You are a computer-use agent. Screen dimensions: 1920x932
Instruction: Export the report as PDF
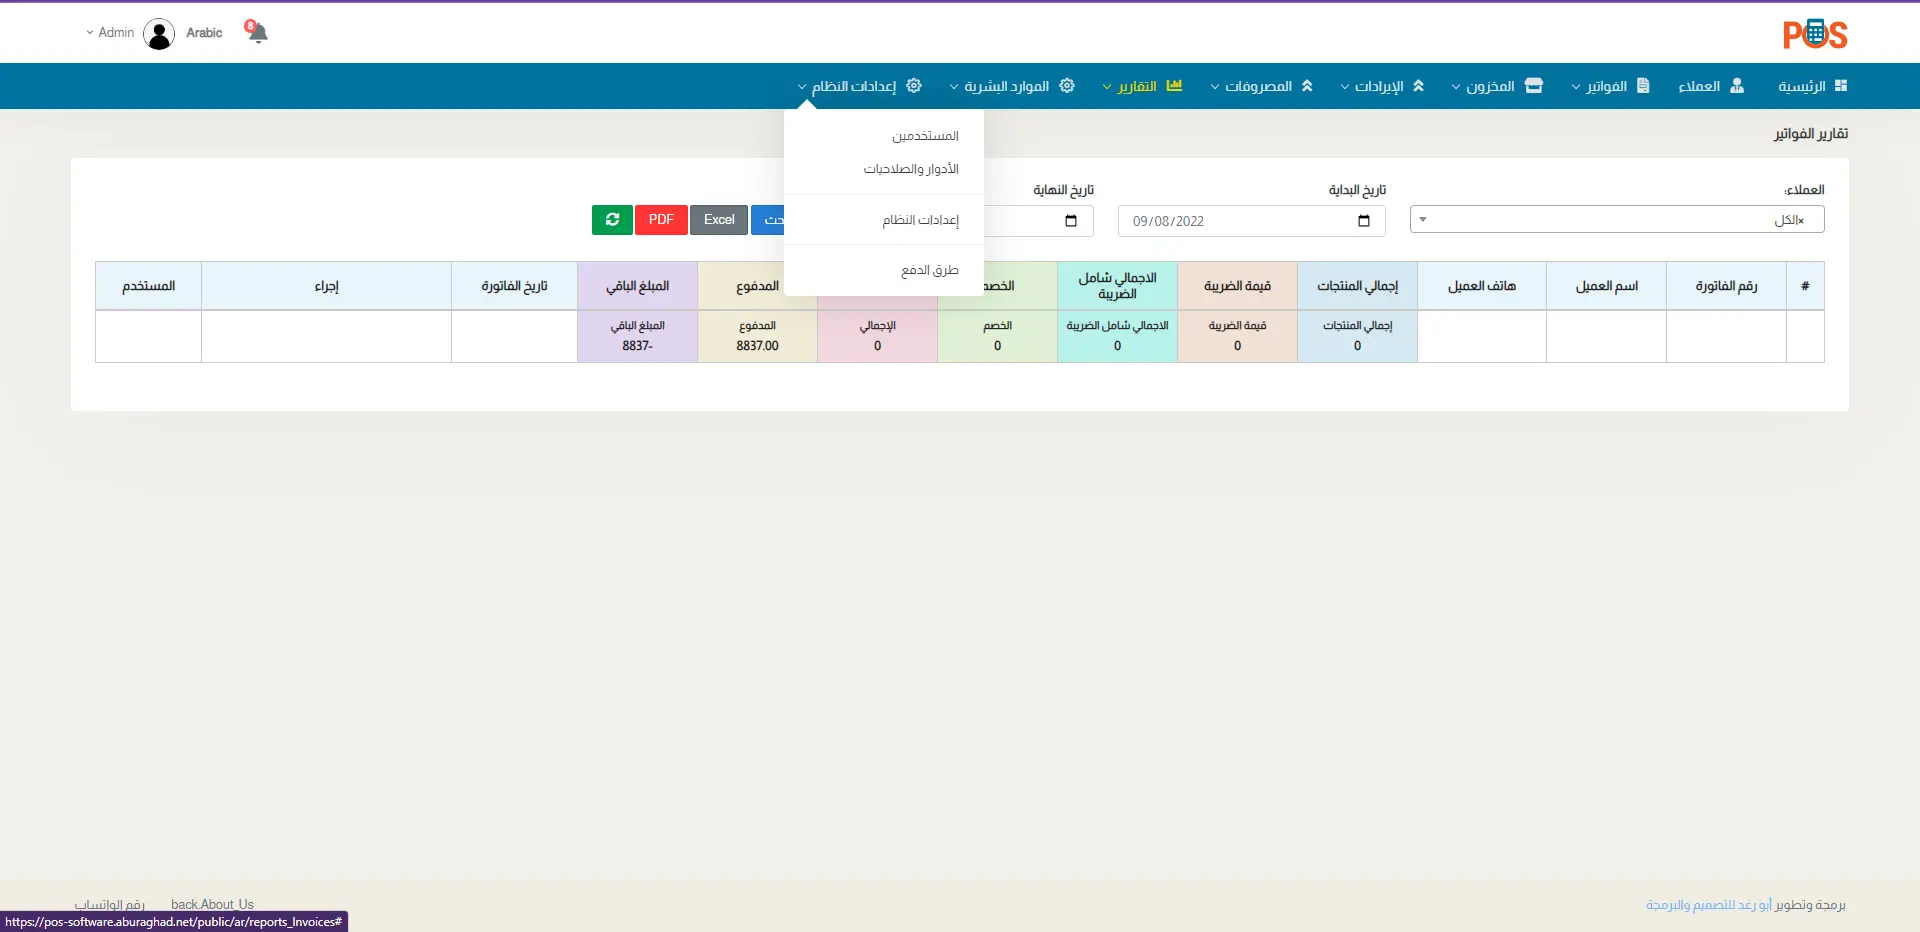661,220
